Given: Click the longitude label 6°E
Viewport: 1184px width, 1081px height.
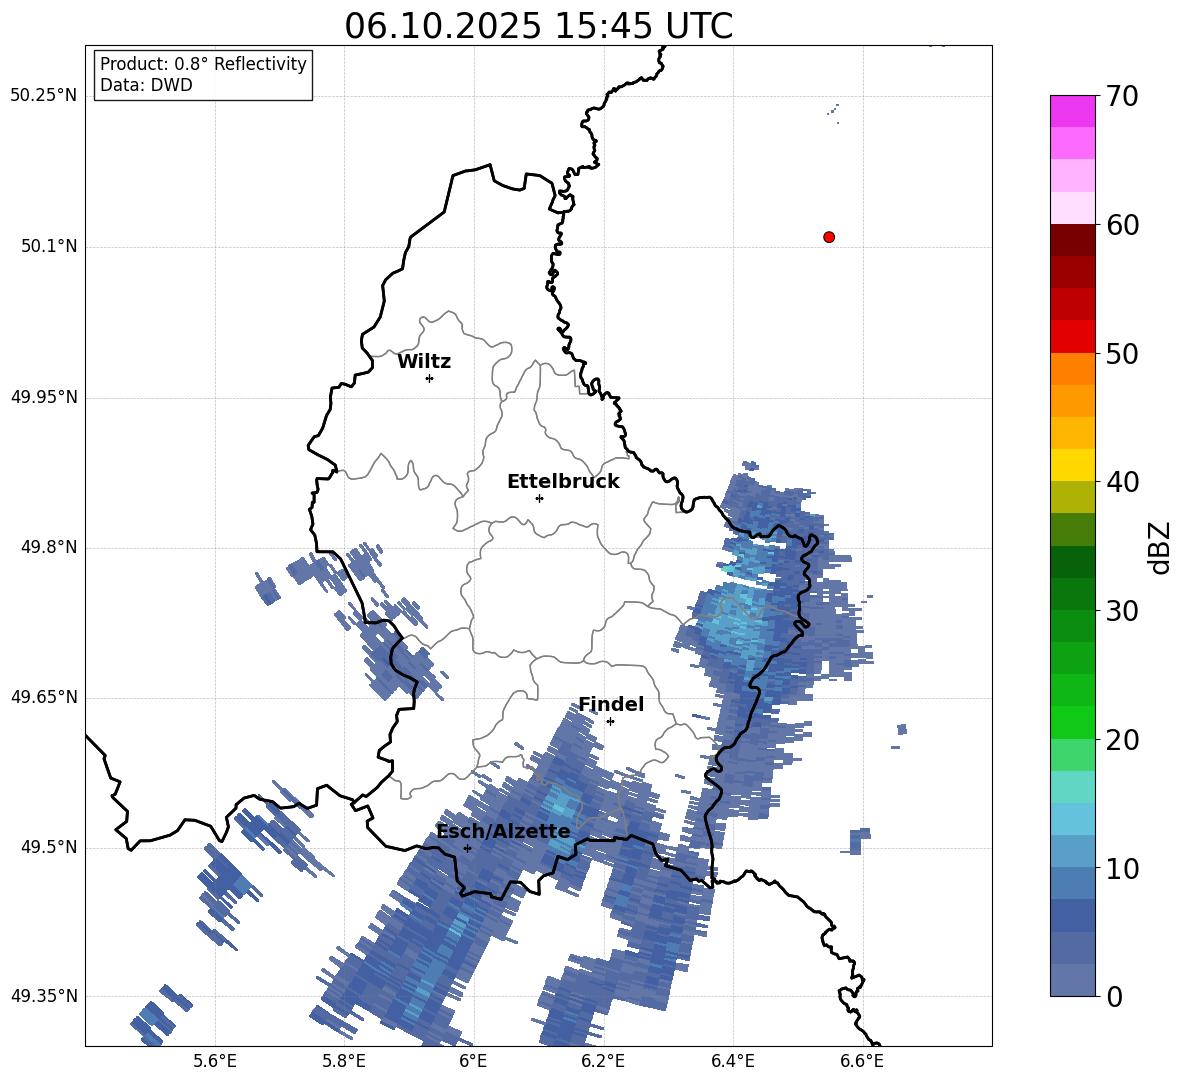Looking at the screenshot, I should (x=473, y=1061).
